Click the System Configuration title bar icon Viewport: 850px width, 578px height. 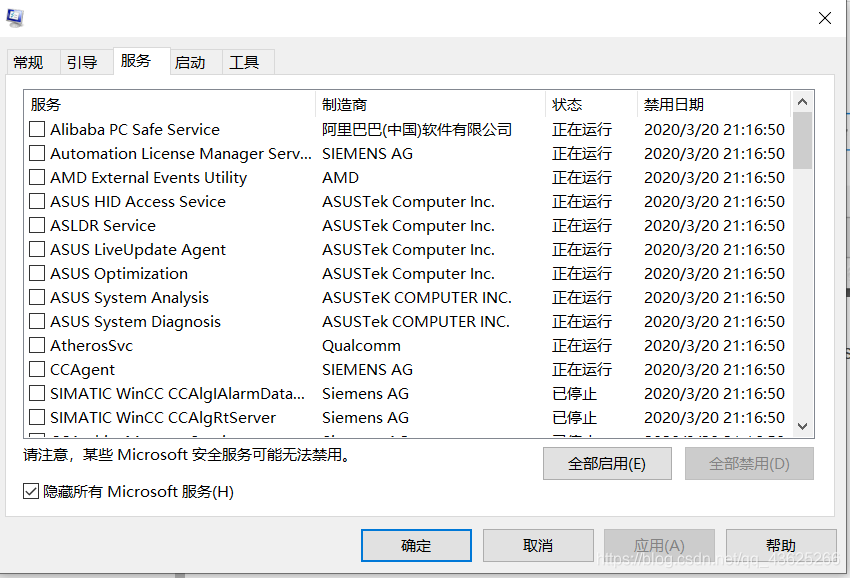15,17
